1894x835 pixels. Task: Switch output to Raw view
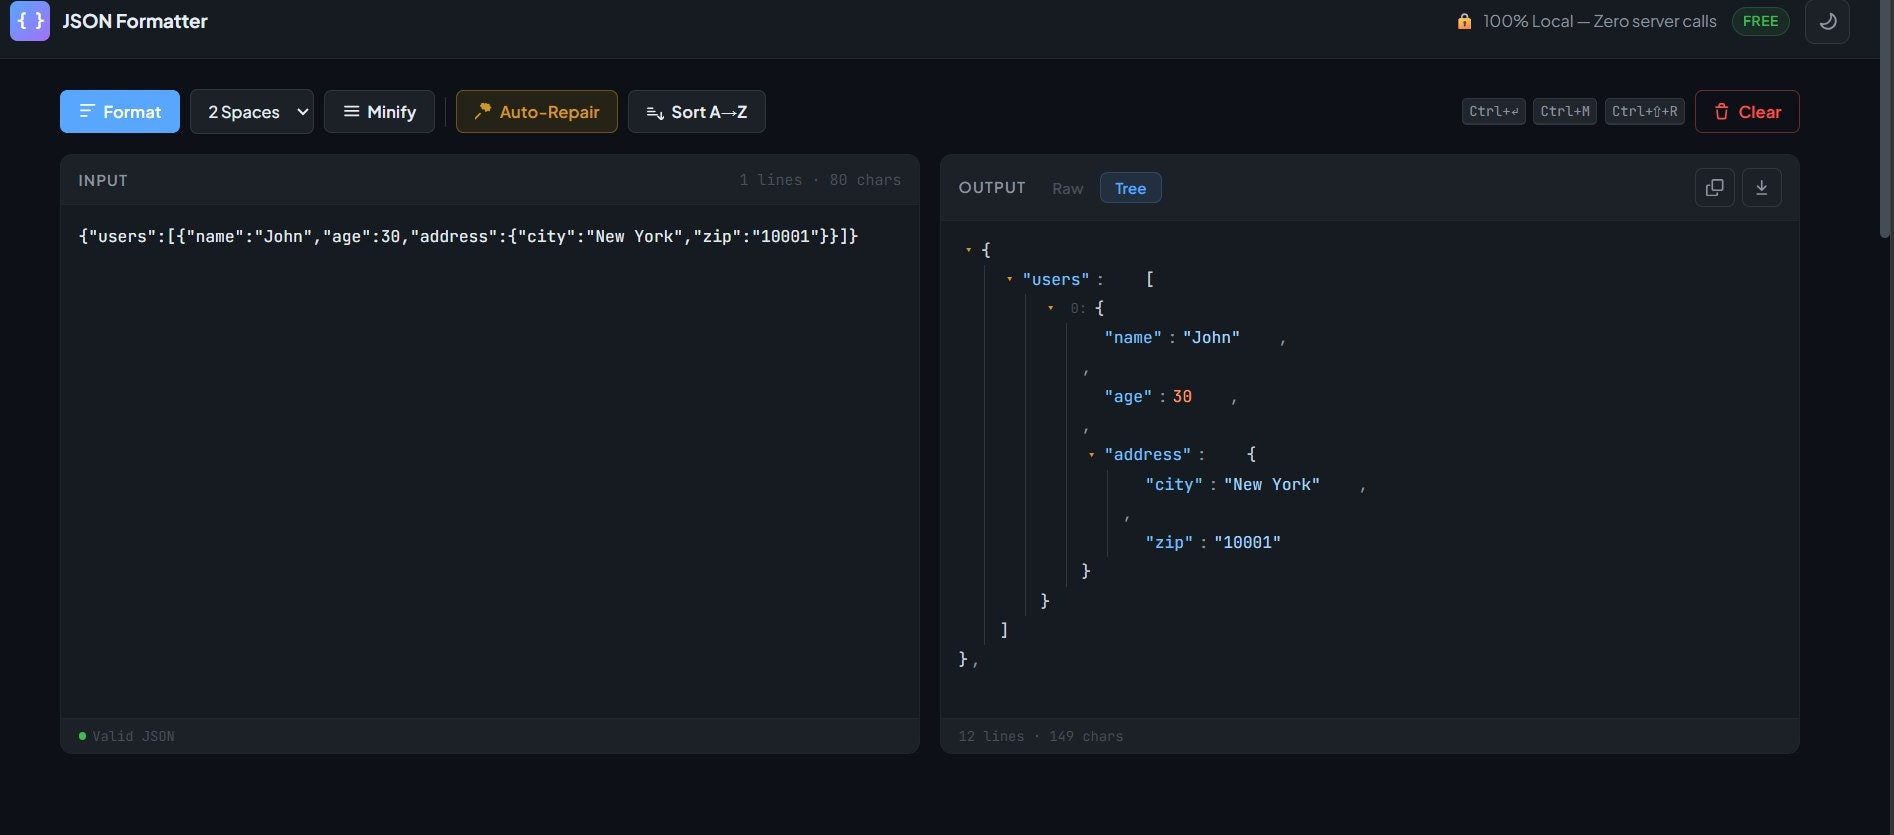1067,189
